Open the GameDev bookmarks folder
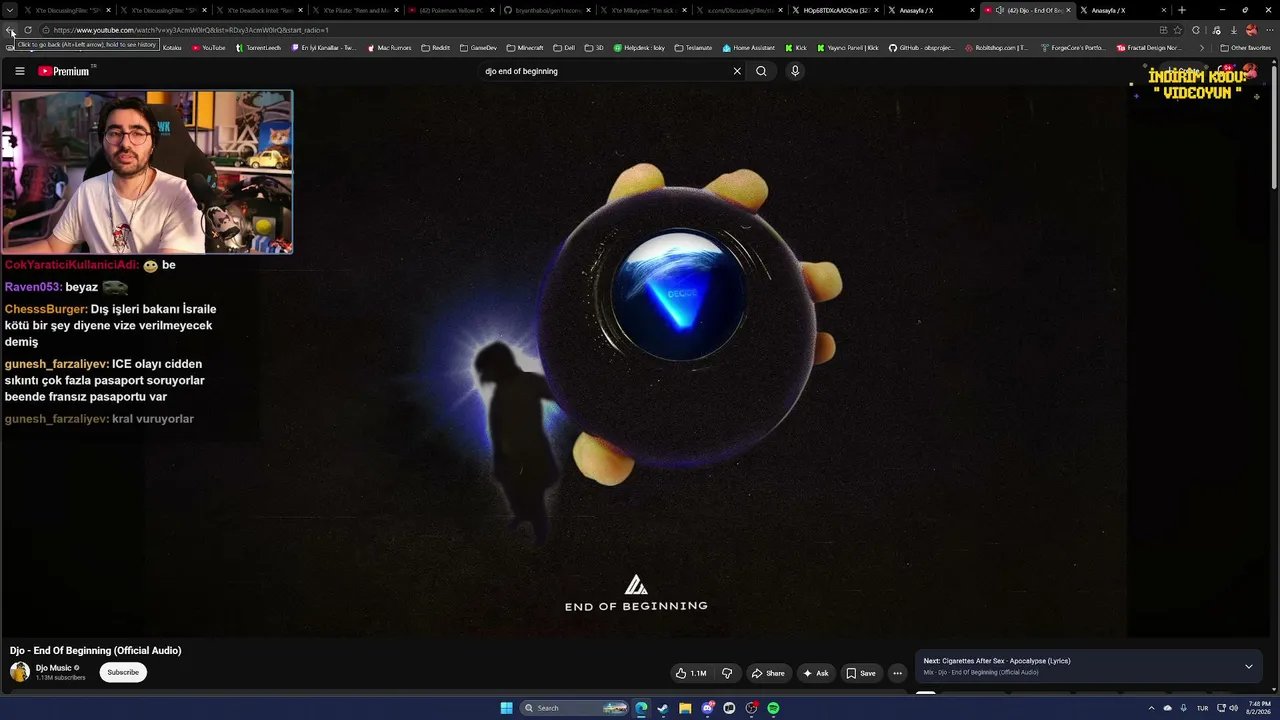This screenshot has height=720, width=1280. tap(478, 48)
